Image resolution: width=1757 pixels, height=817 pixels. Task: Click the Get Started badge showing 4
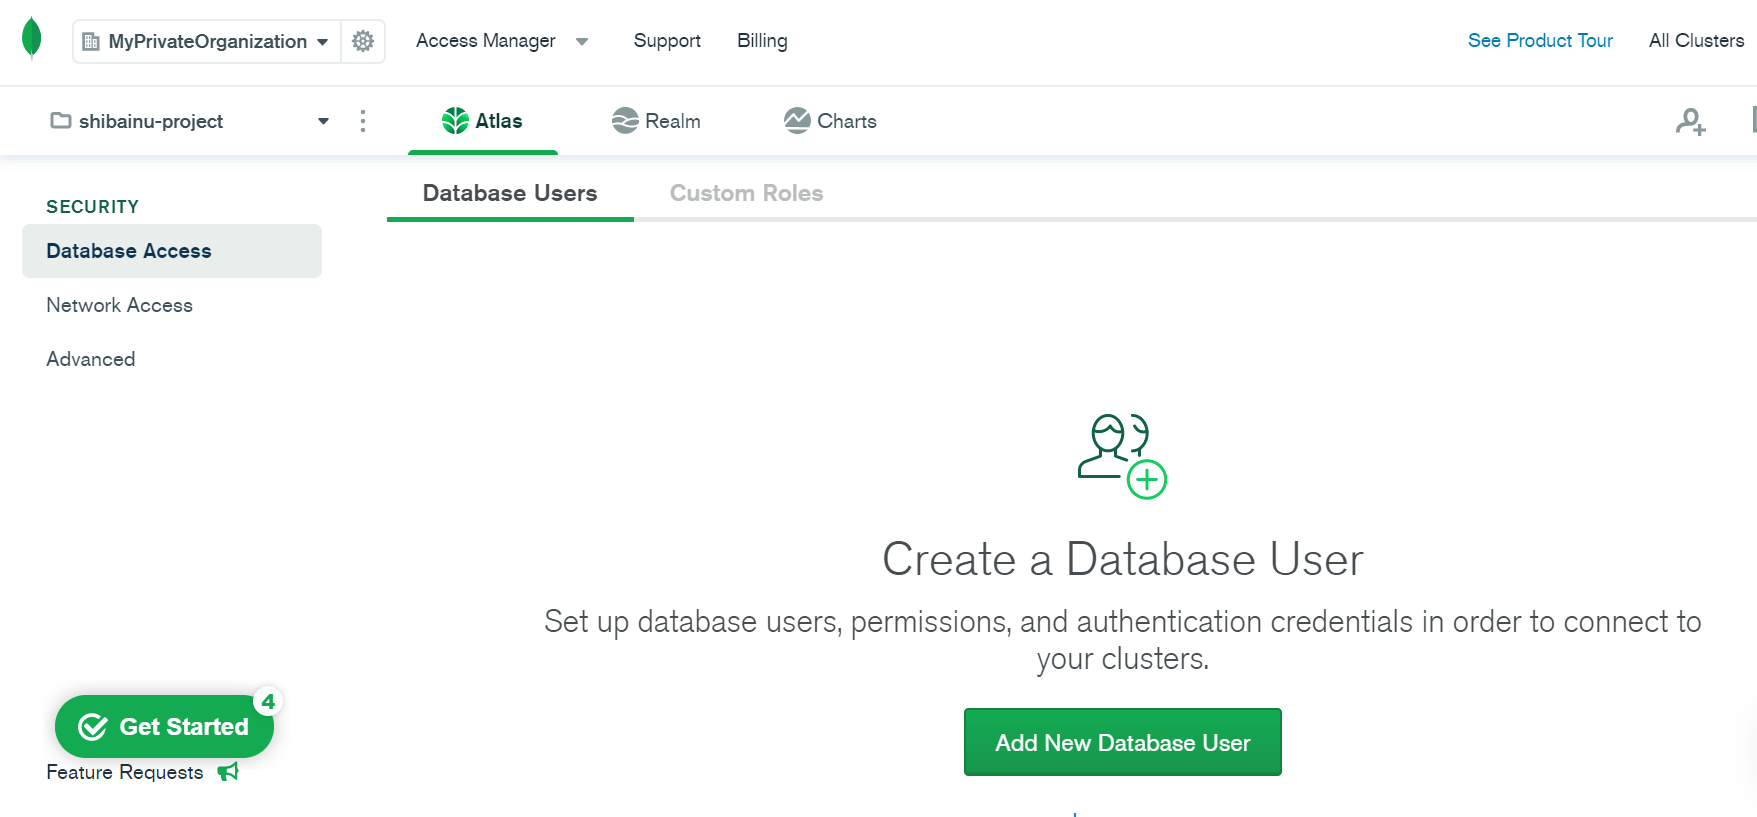click(x=268, y=701)
